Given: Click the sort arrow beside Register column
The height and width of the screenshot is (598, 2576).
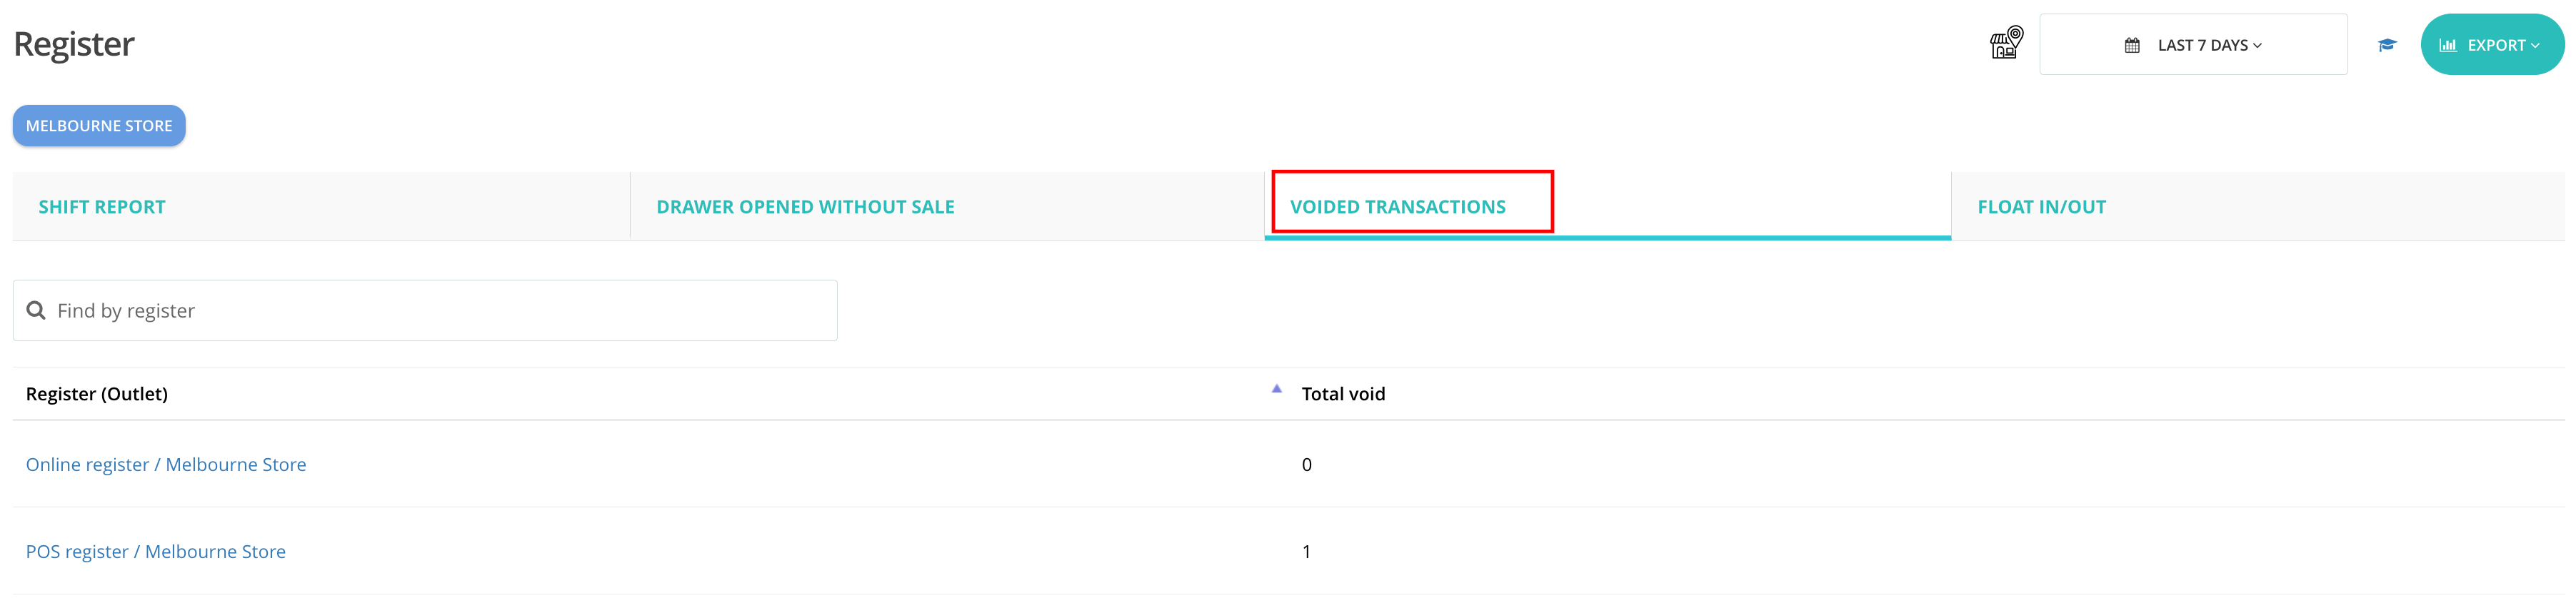Looking at the screenshot, I should coord(1276,389).
